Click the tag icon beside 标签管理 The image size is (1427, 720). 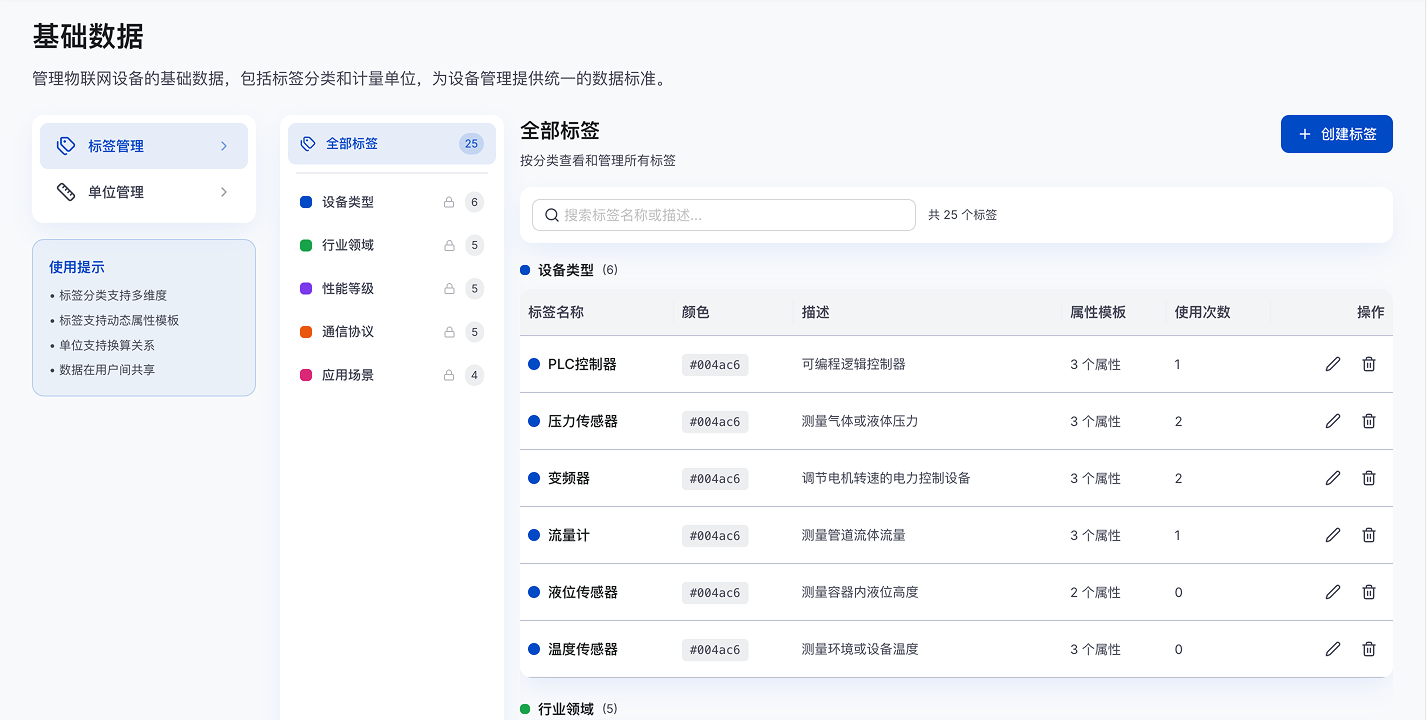(x=66, y=146)
